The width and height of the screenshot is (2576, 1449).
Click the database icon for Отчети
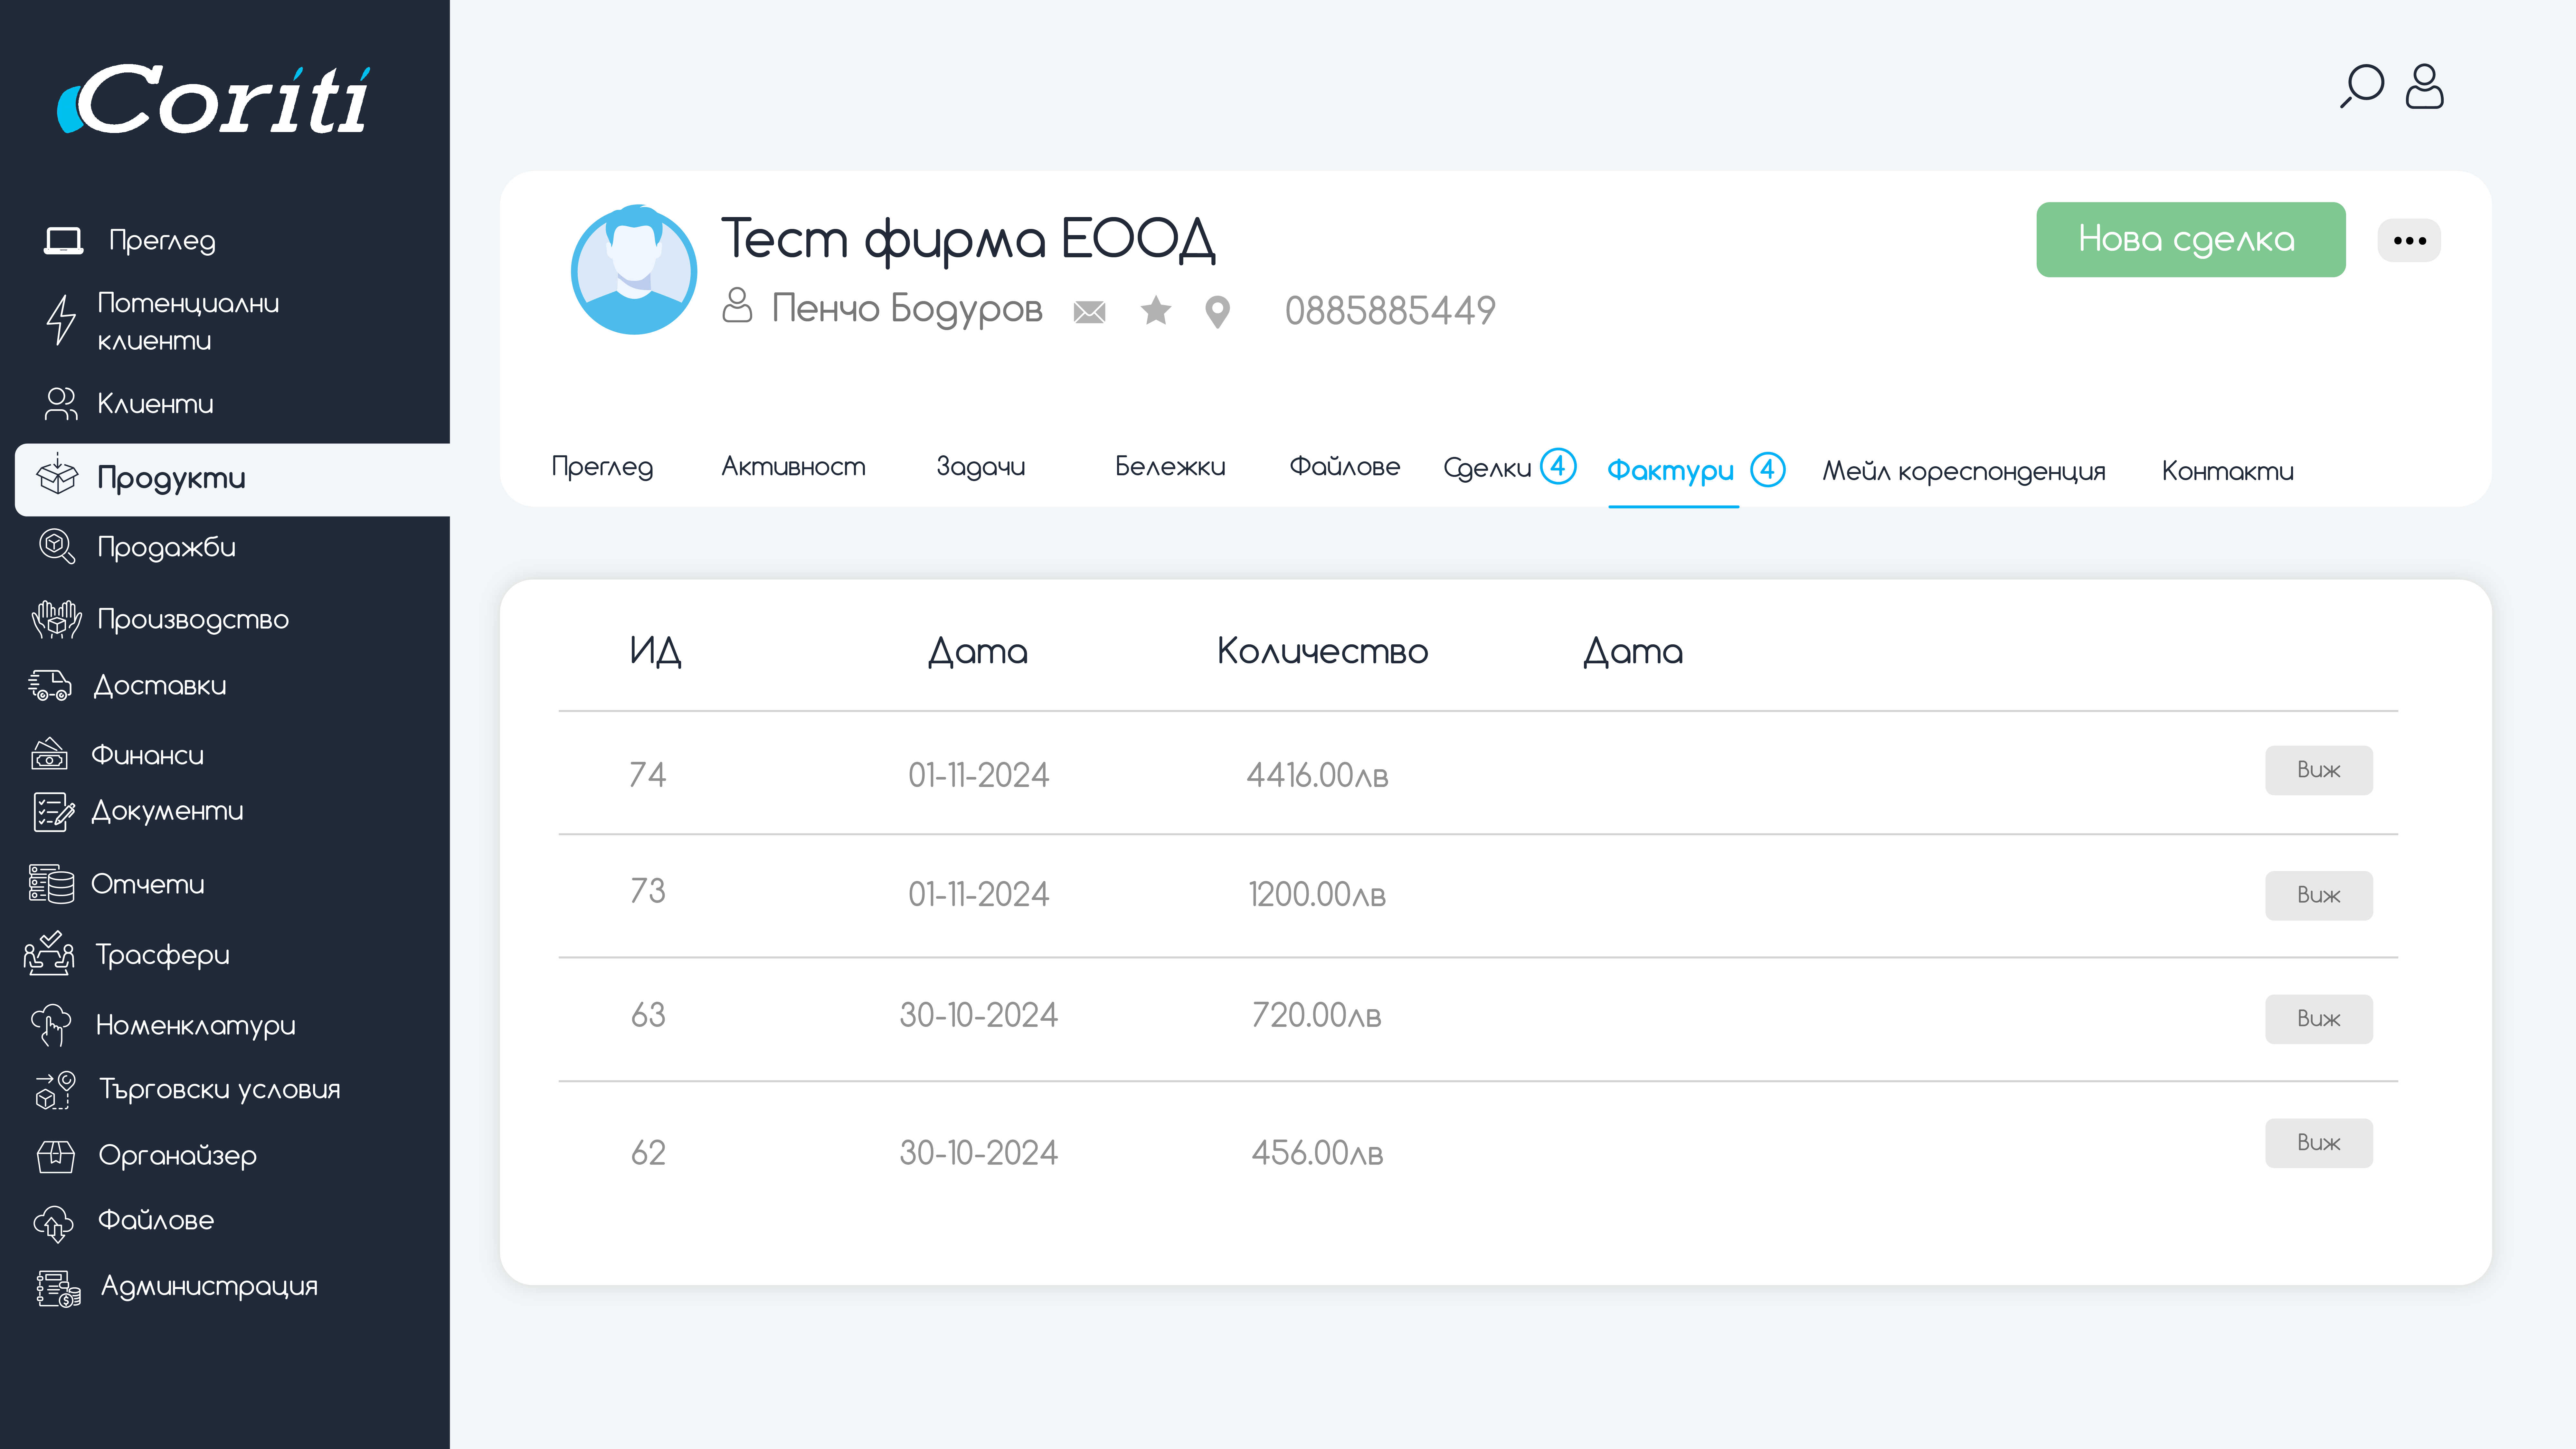(51, 884)
